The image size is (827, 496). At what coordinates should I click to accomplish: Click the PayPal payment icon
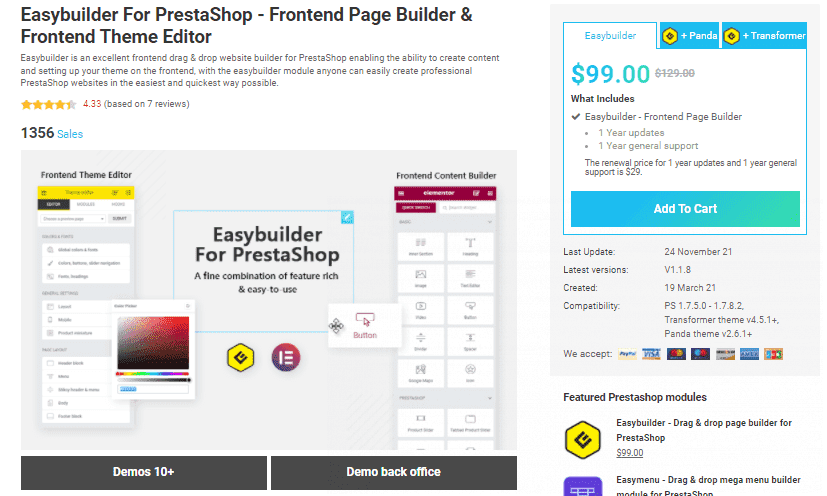(x=628, y=354)
